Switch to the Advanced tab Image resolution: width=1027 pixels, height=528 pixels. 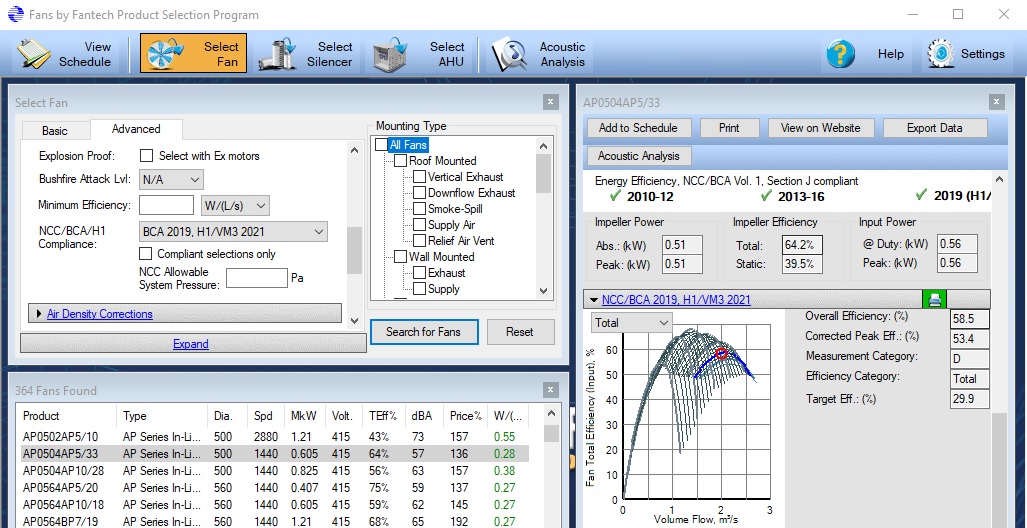(x=136, y=129)
